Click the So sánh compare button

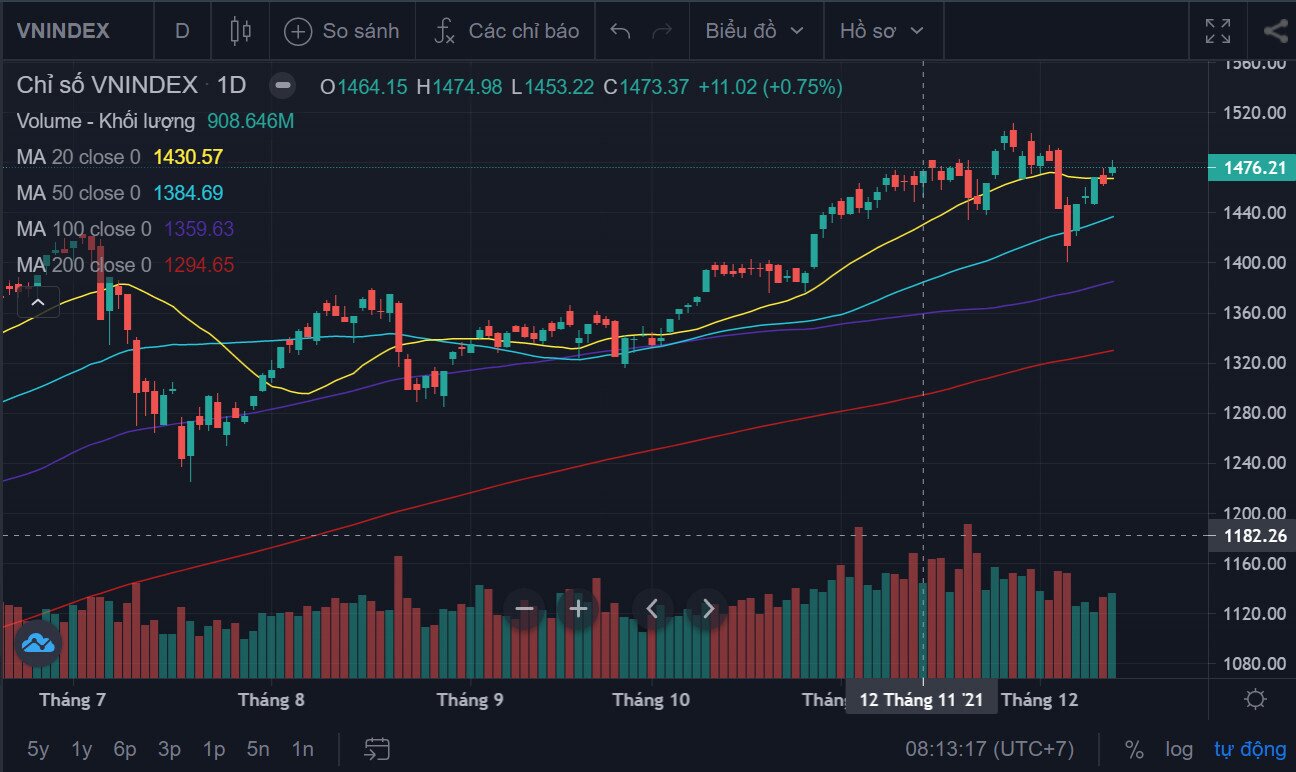point(342,30)
